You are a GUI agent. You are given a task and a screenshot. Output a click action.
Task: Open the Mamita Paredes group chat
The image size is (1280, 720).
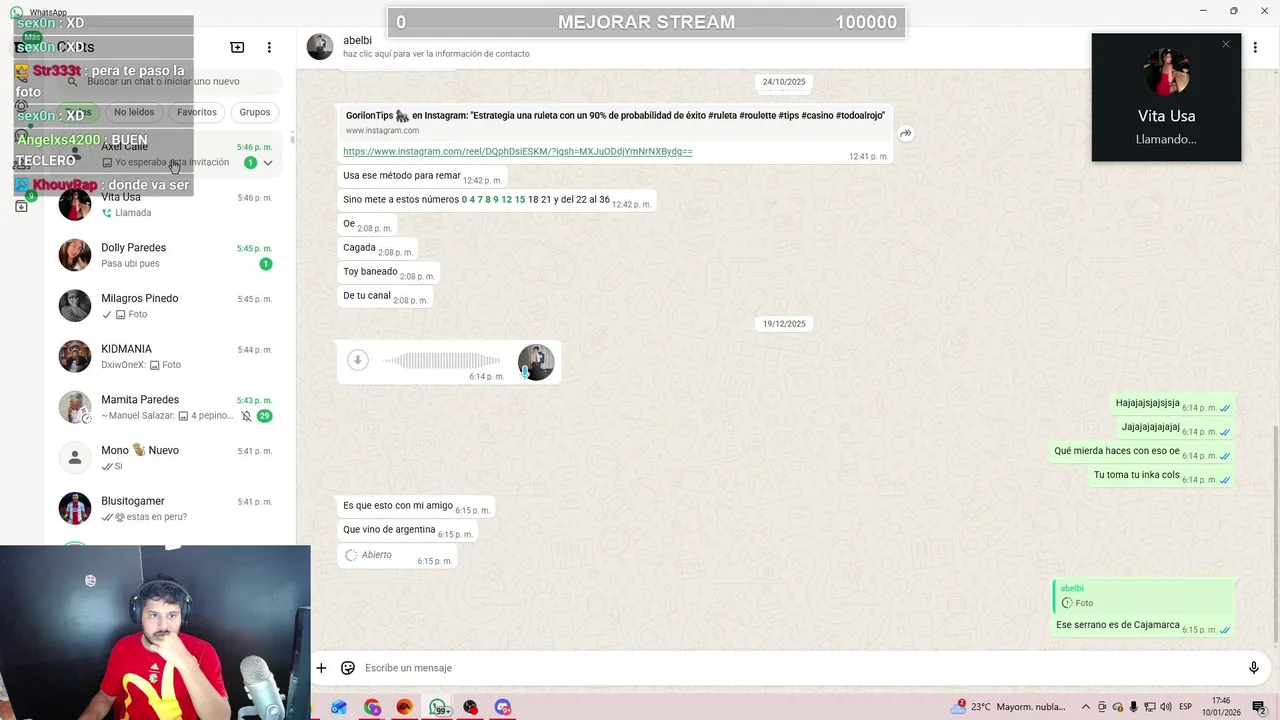[x=166, y=407]
